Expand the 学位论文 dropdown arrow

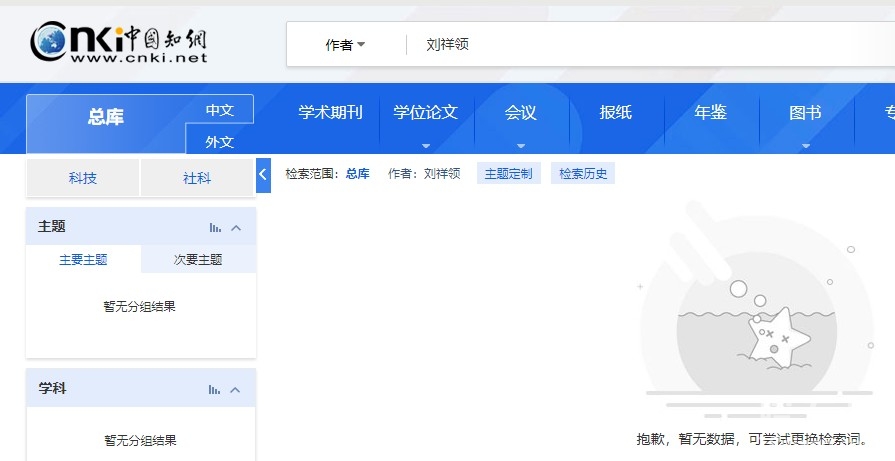(x=426, y=145)
